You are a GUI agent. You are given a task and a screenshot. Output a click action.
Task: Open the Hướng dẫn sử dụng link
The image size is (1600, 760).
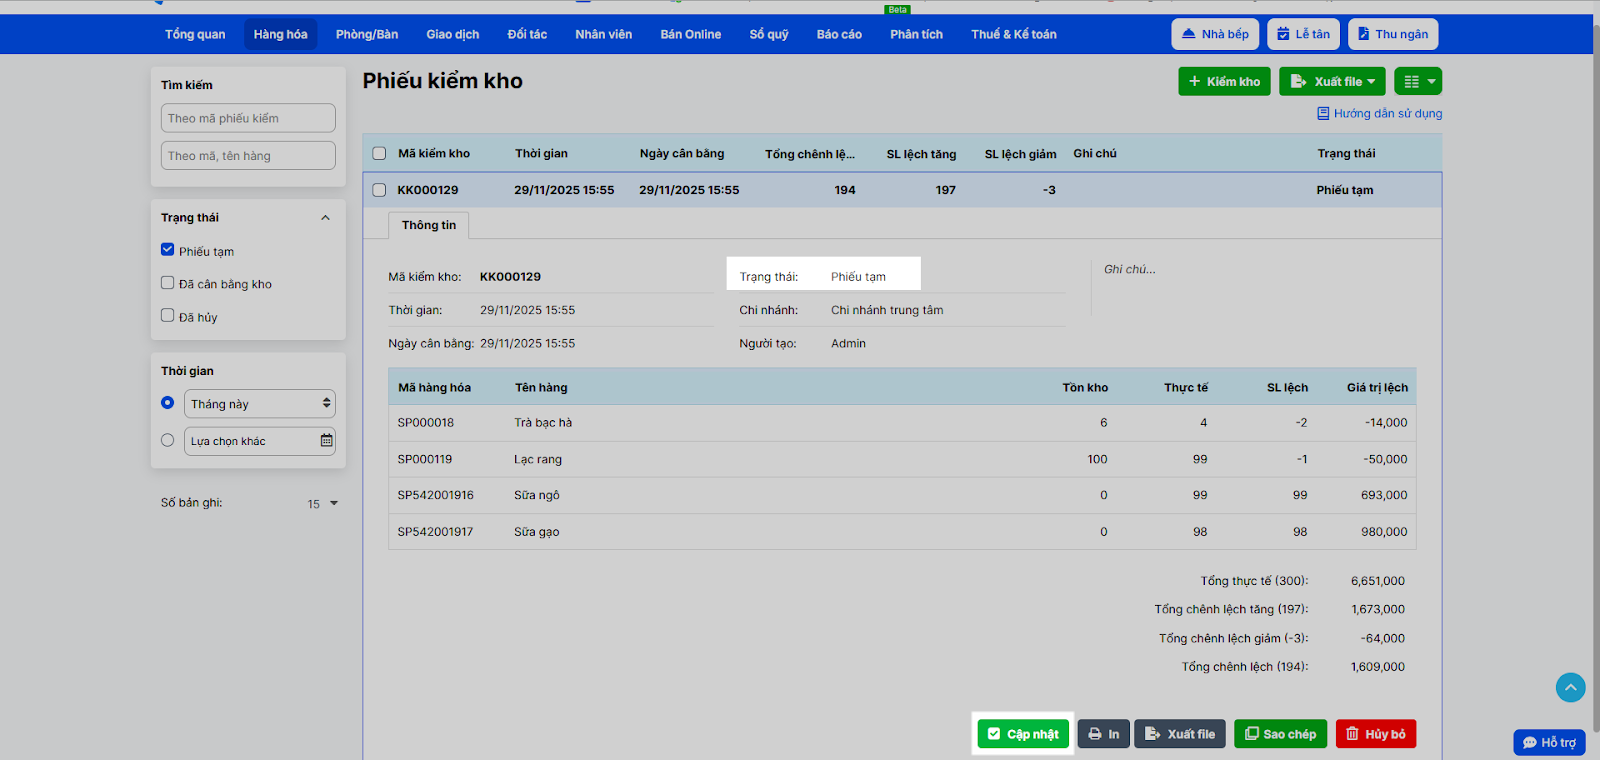click(x=1380, y=114)
